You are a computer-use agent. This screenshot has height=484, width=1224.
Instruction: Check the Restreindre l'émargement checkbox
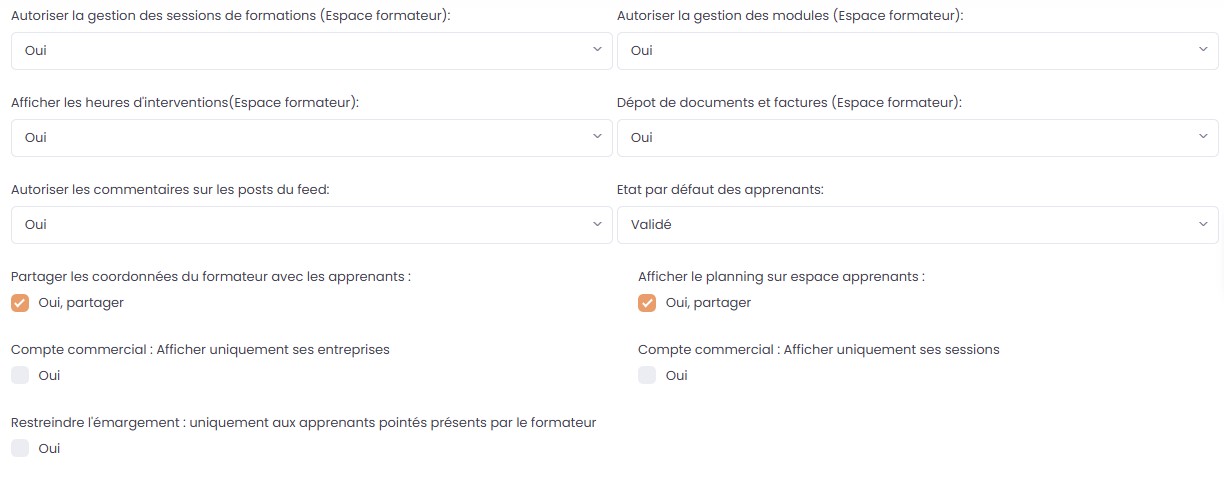20,449
